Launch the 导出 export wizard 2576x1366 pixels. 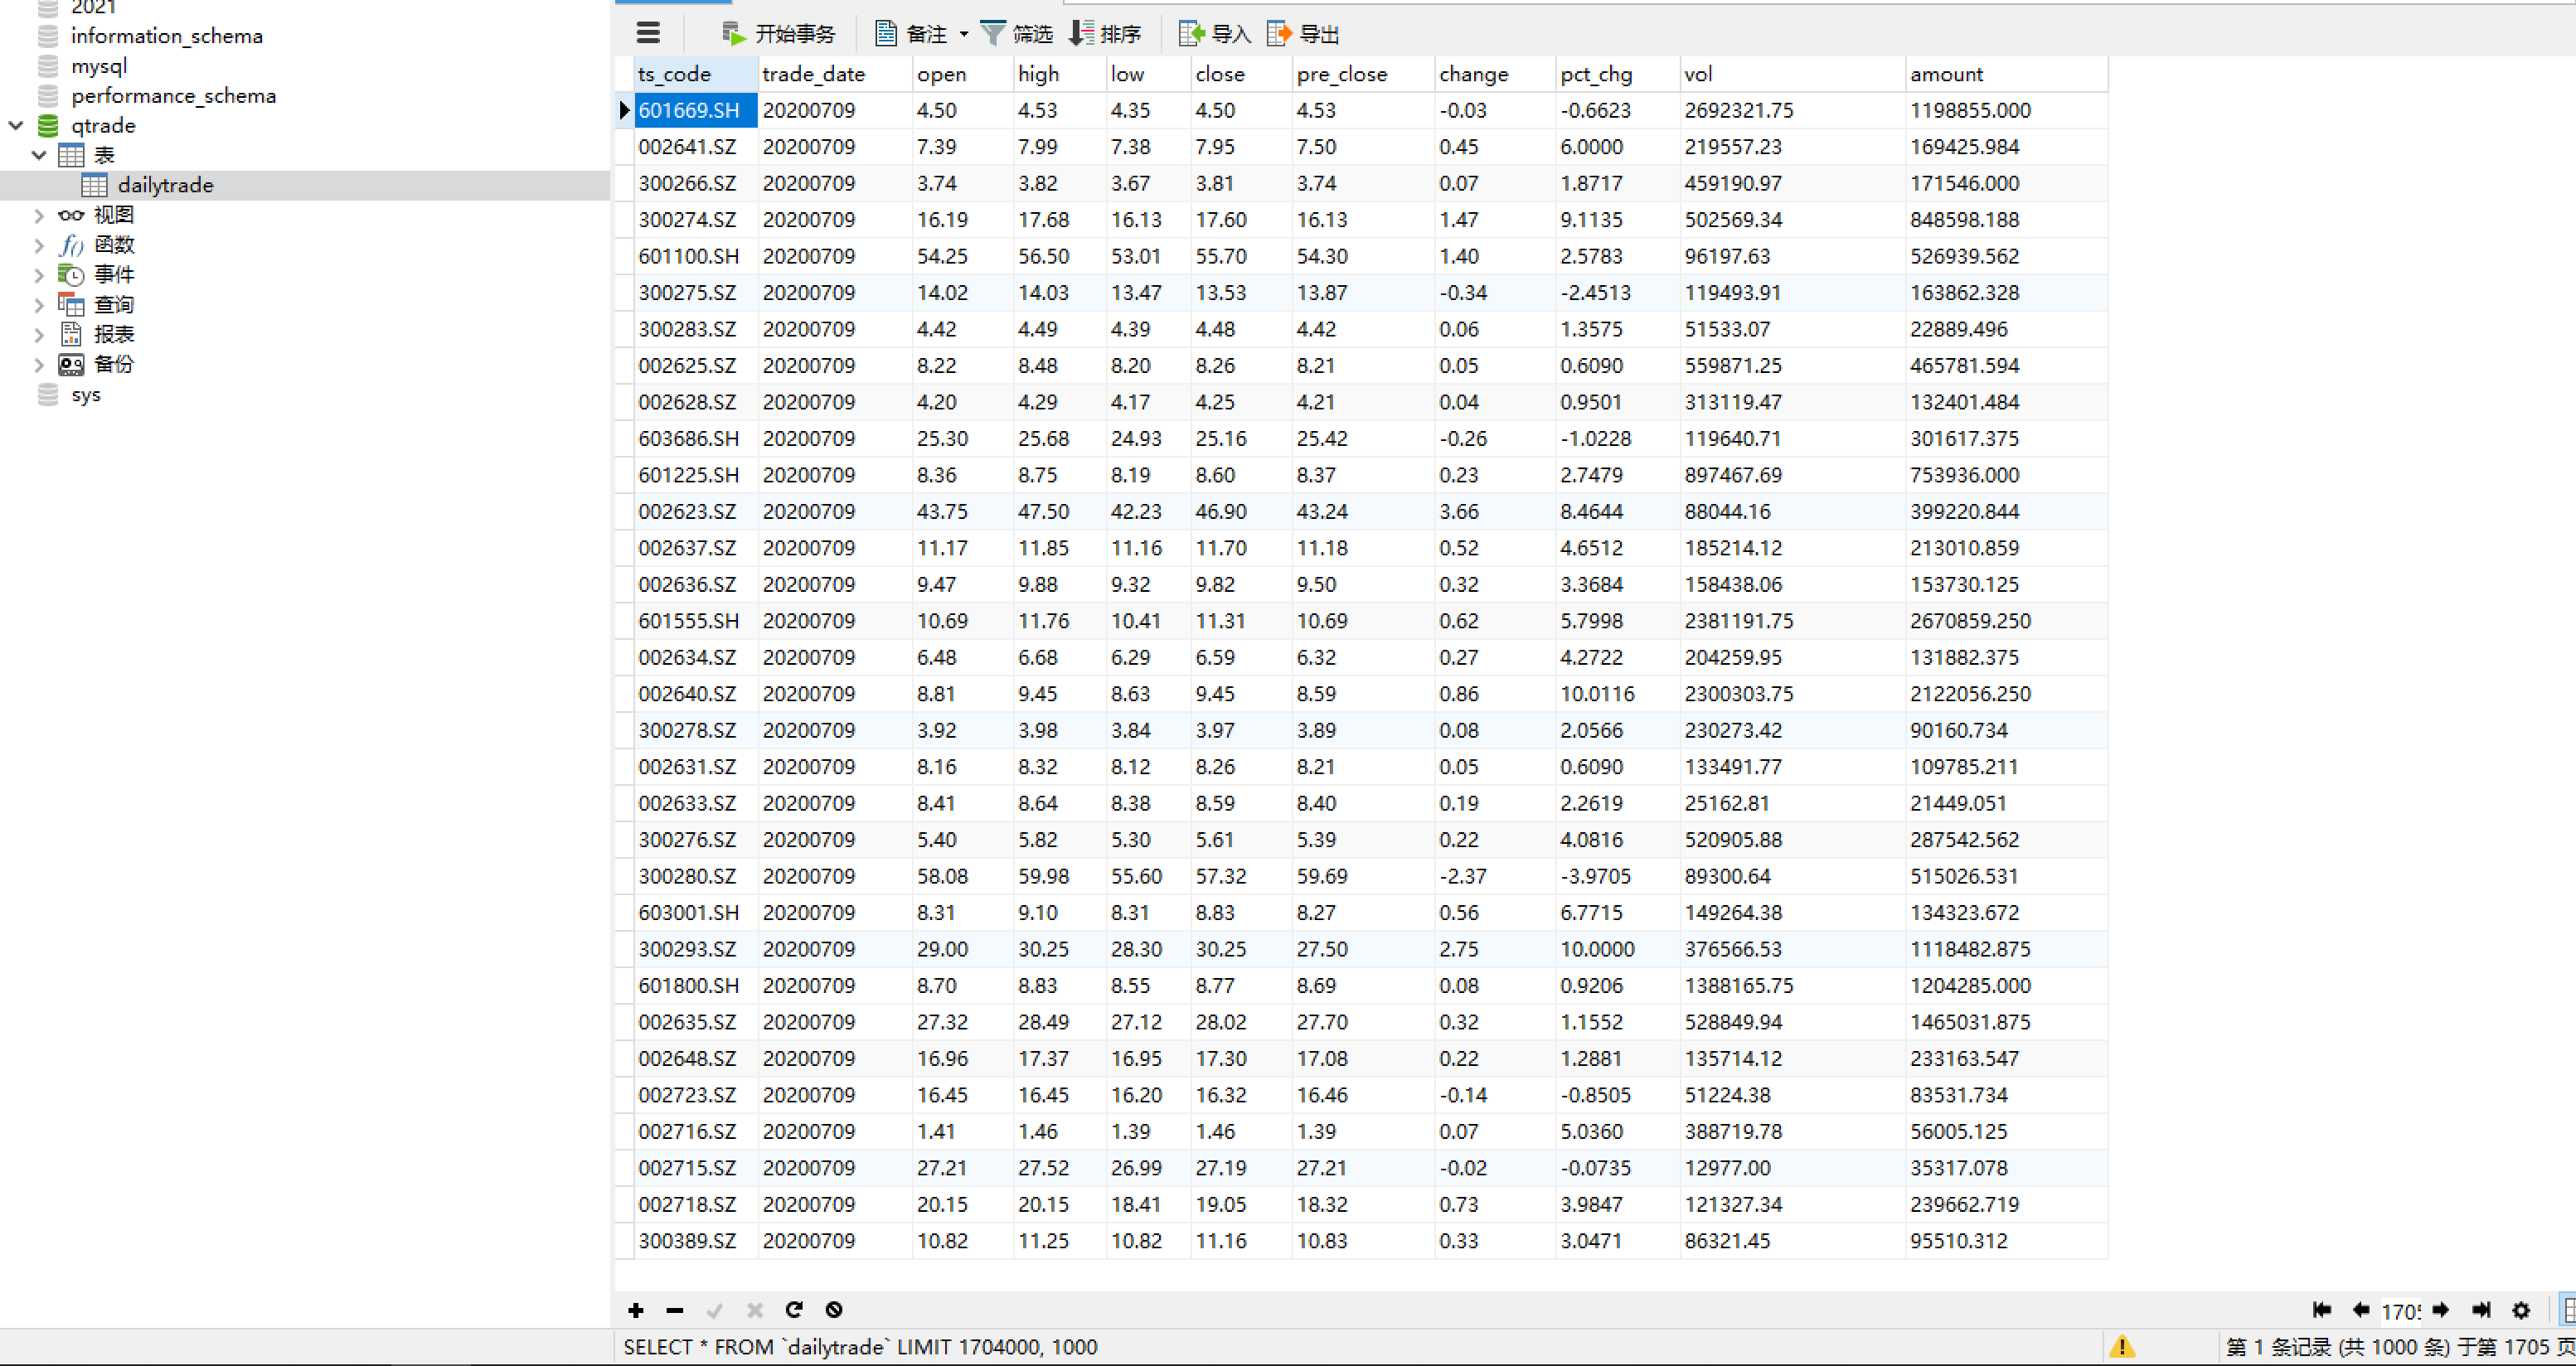pyautogui.click(x=1303, y=32)
